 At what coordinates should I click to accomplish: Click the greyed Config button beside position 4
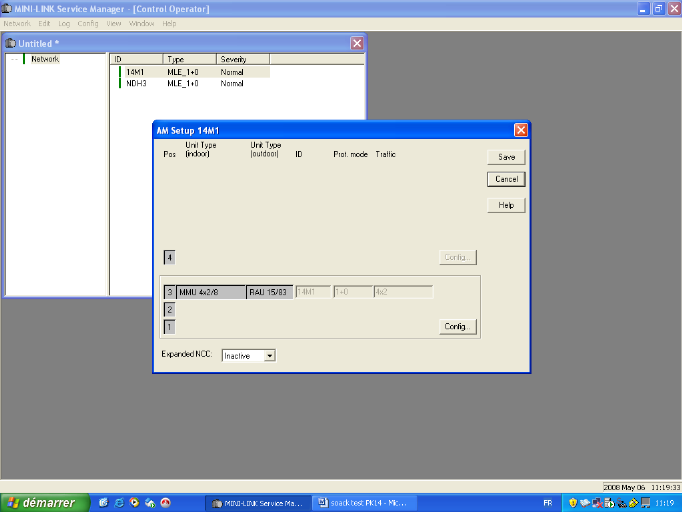(x=458, y=257)
